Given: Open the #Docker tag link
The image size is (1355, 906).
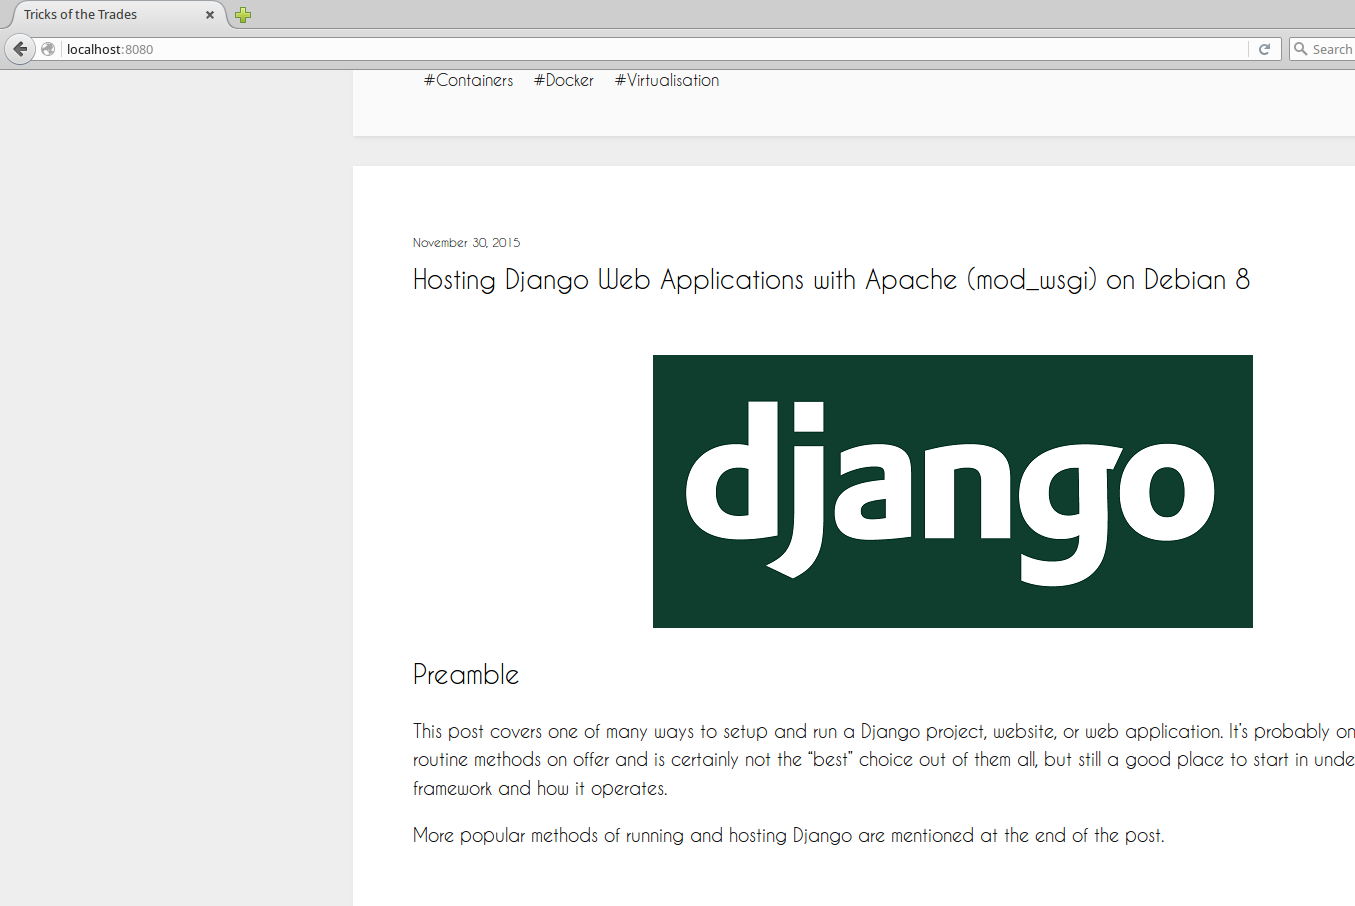Looking at the screenshot, I should click(x=563, y=80).
